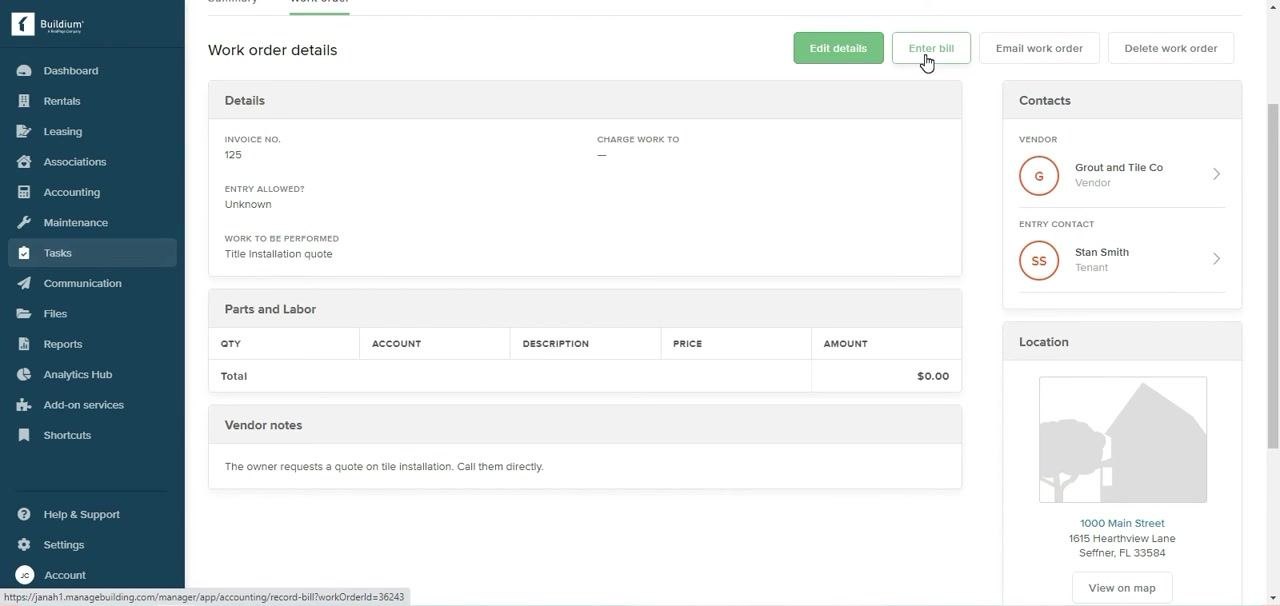
Task: Click the 'Stan Smith' contact name
Action: tap(1102, 253)
